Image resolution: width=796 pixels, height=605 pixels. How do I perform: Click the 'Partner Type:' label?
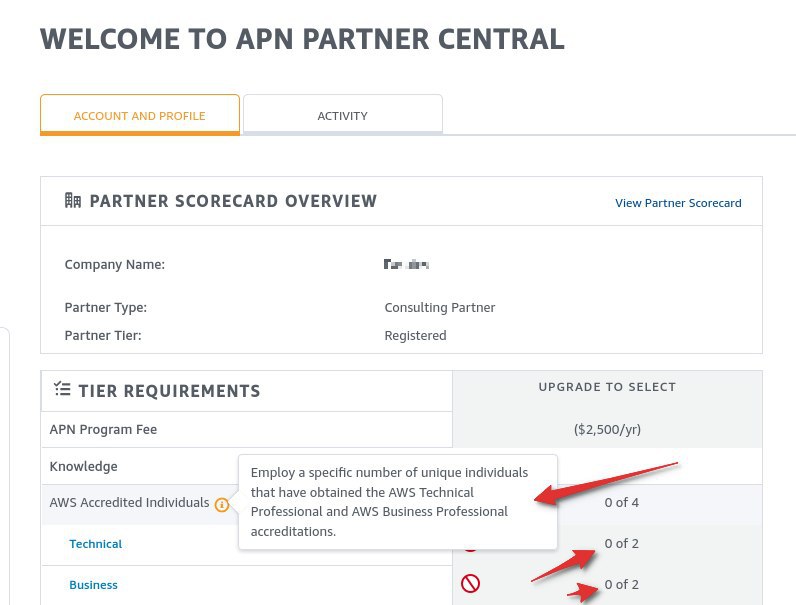(106, 308)
